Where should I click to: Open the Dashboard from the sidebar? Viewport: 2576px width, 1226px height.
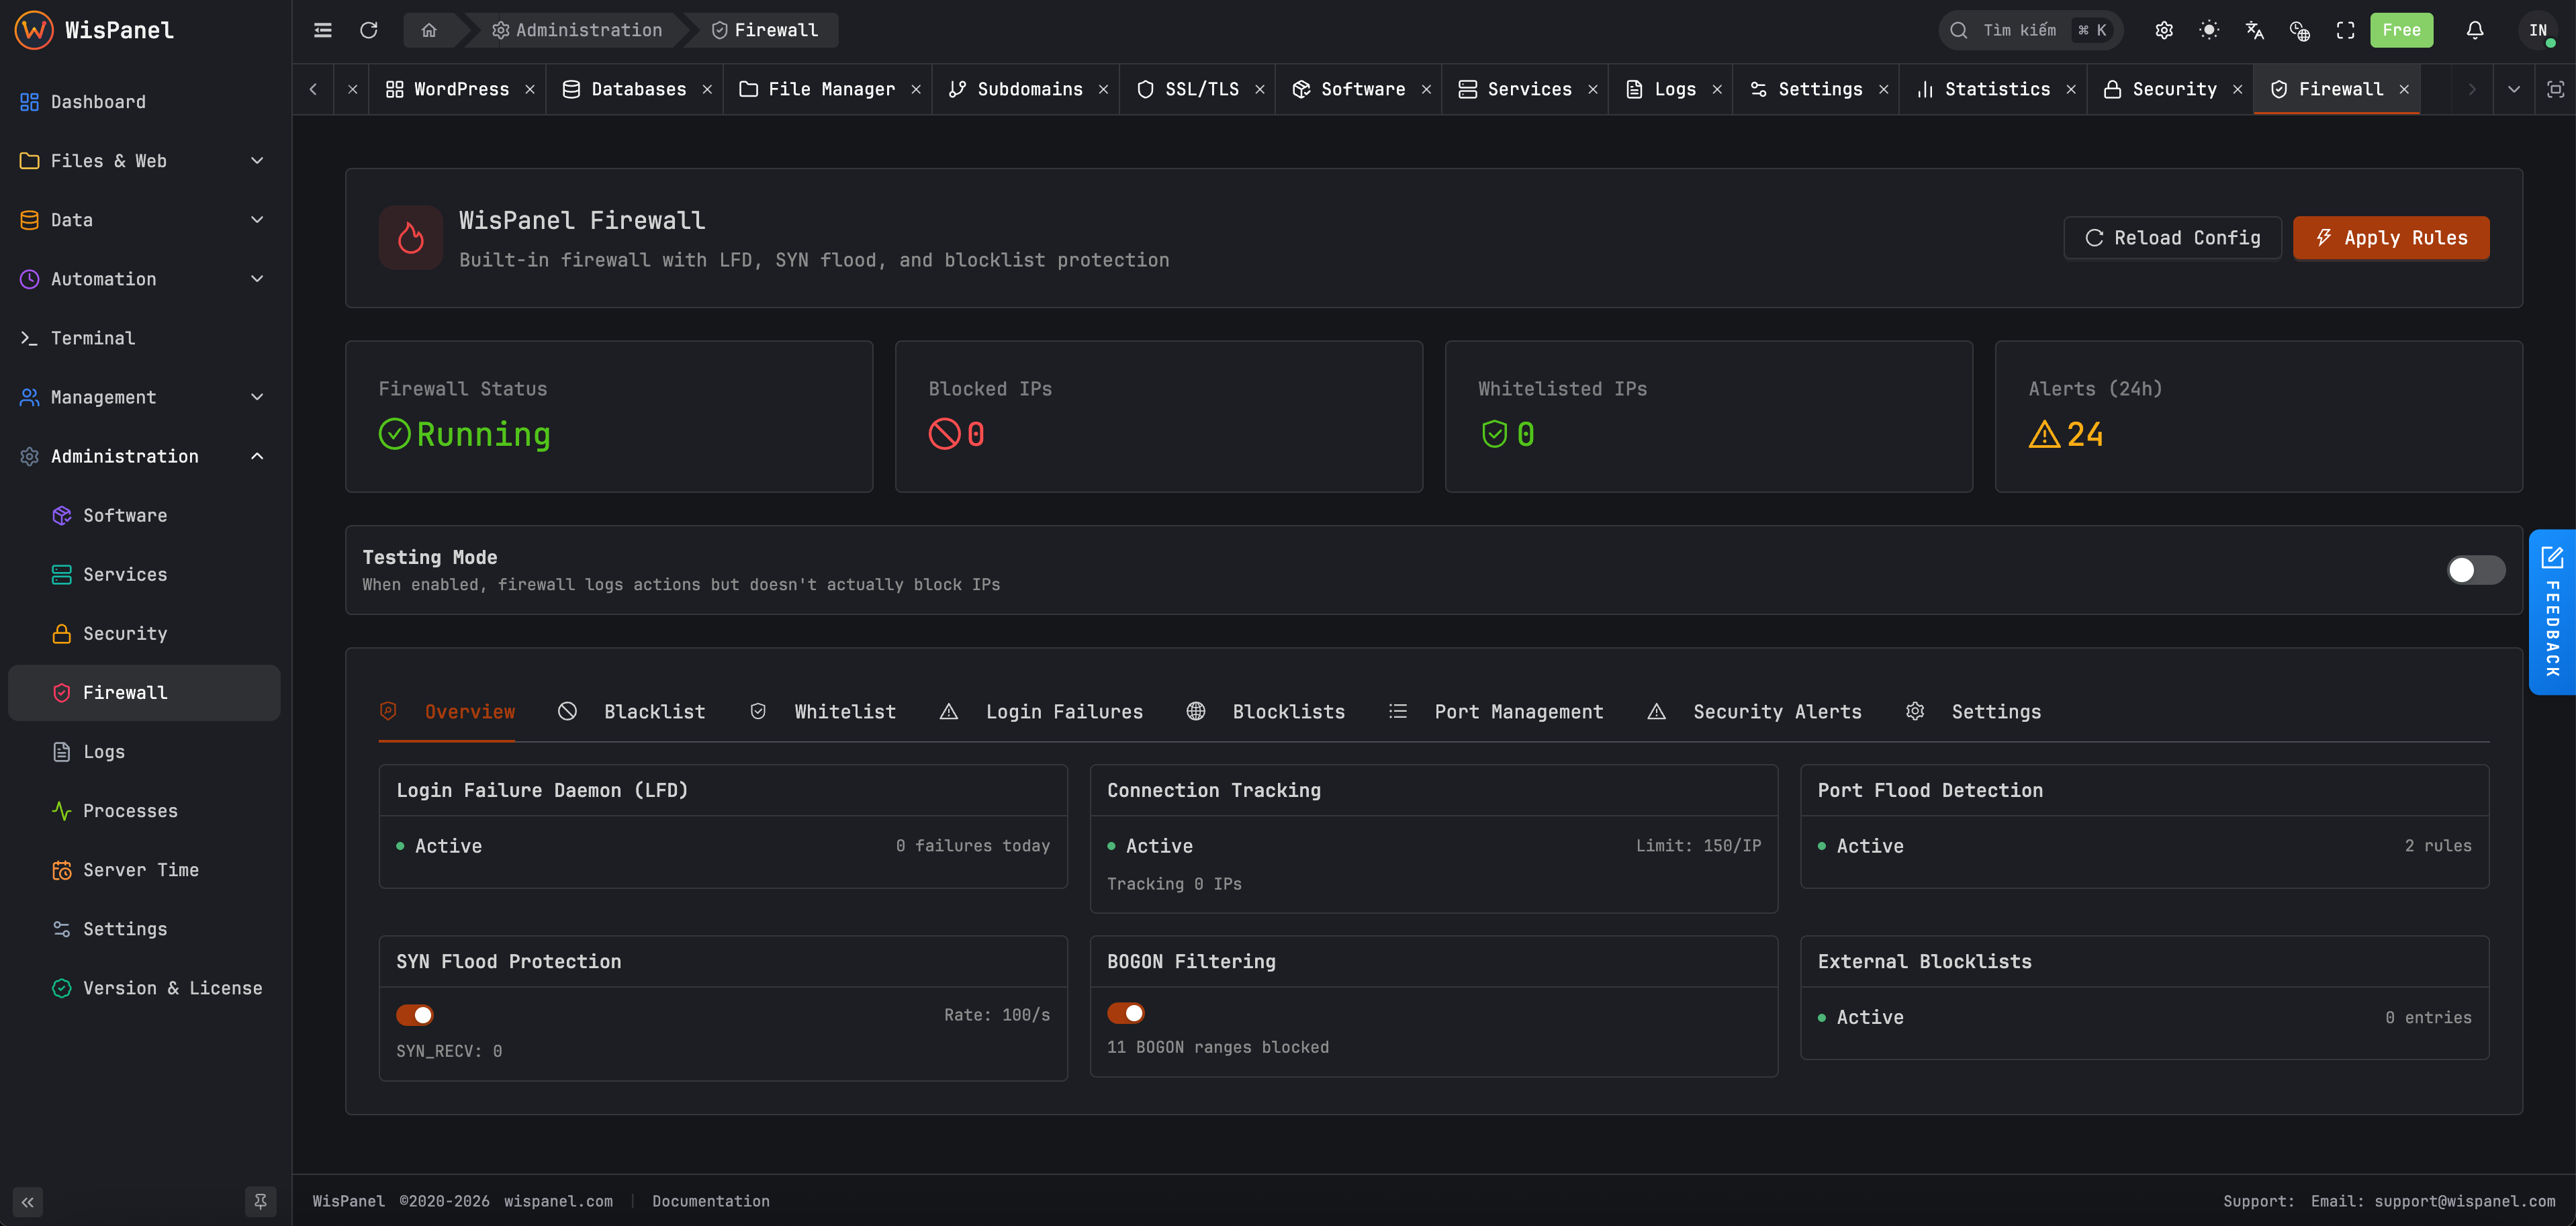point(97,101)
